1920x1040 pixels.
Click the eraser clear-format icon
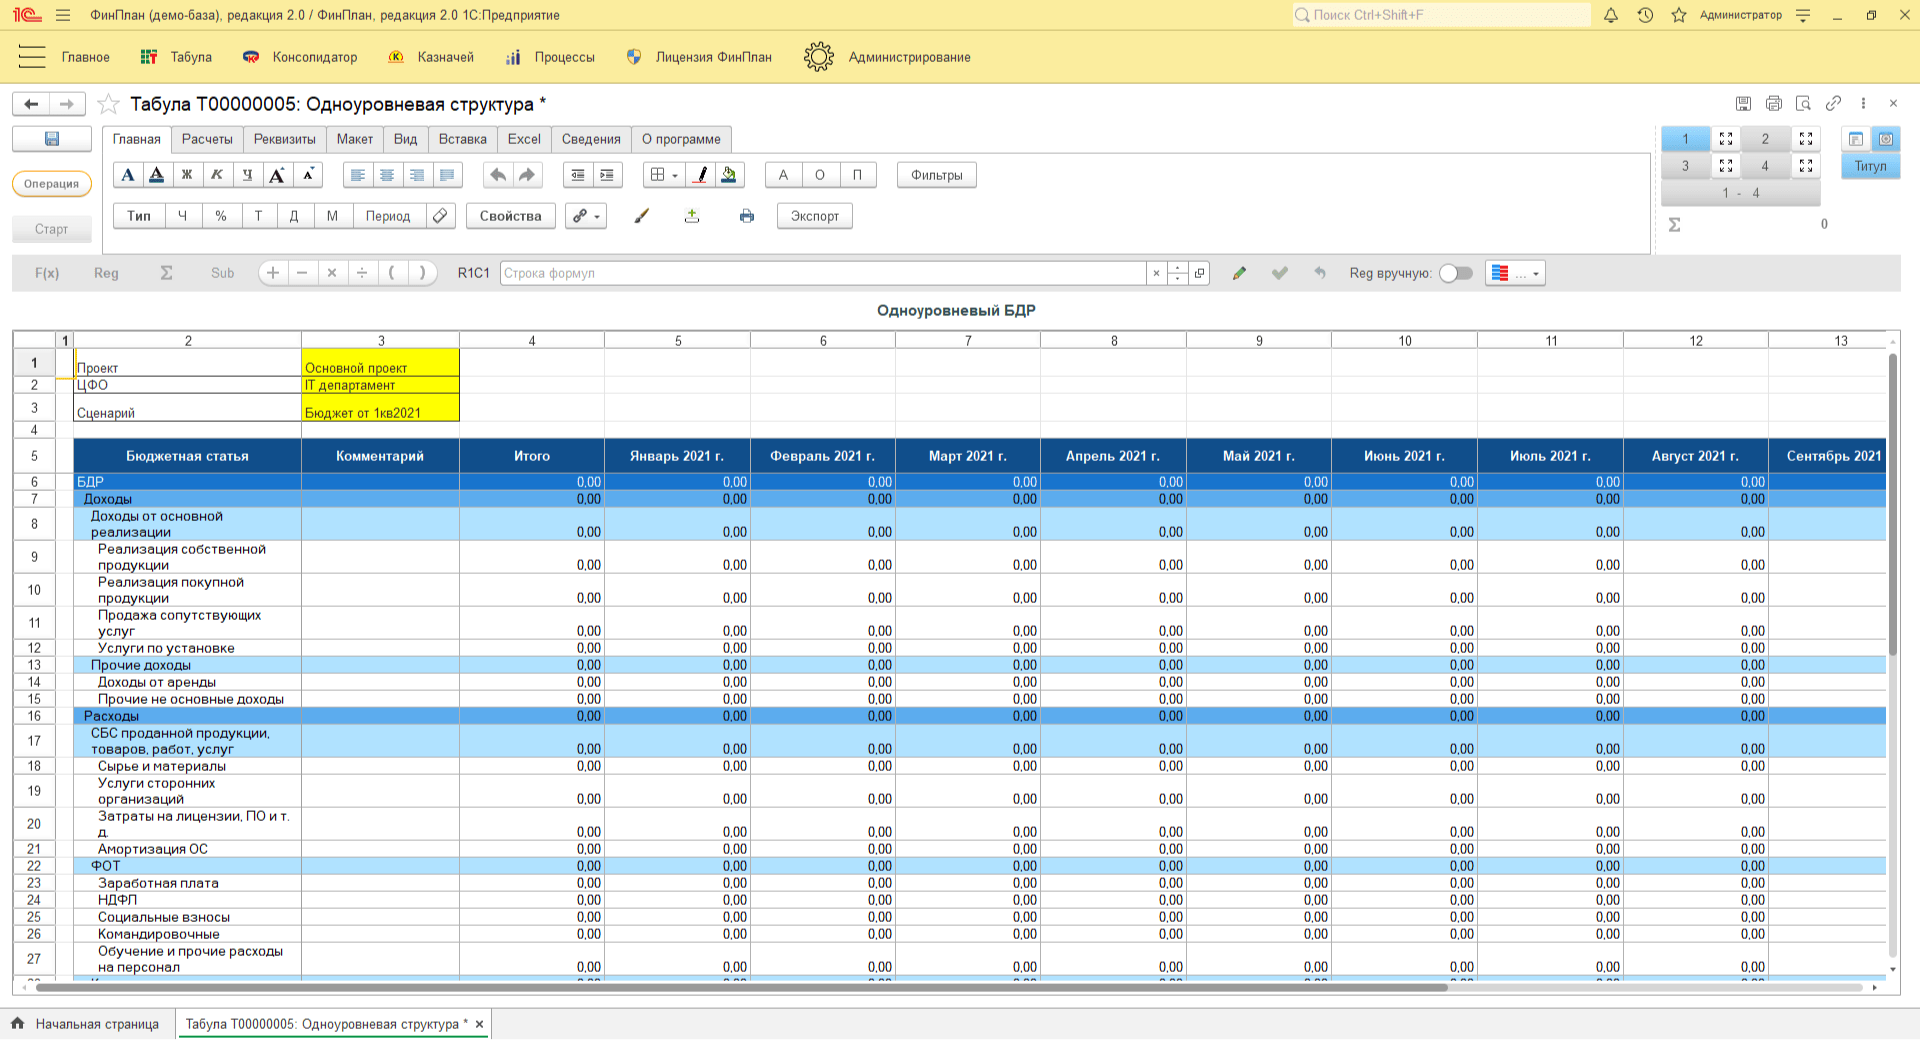click(x=440, y=216)
